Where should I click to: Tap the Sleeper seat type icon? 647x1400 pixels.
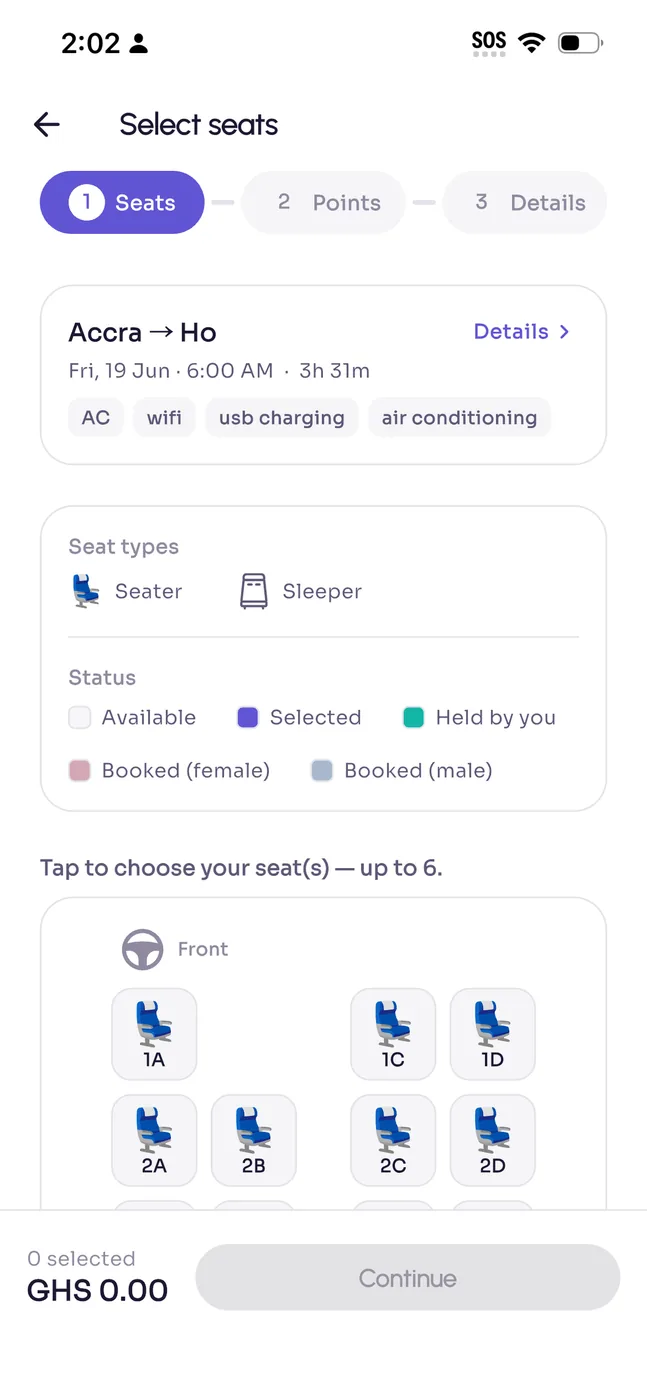(254, 591)
